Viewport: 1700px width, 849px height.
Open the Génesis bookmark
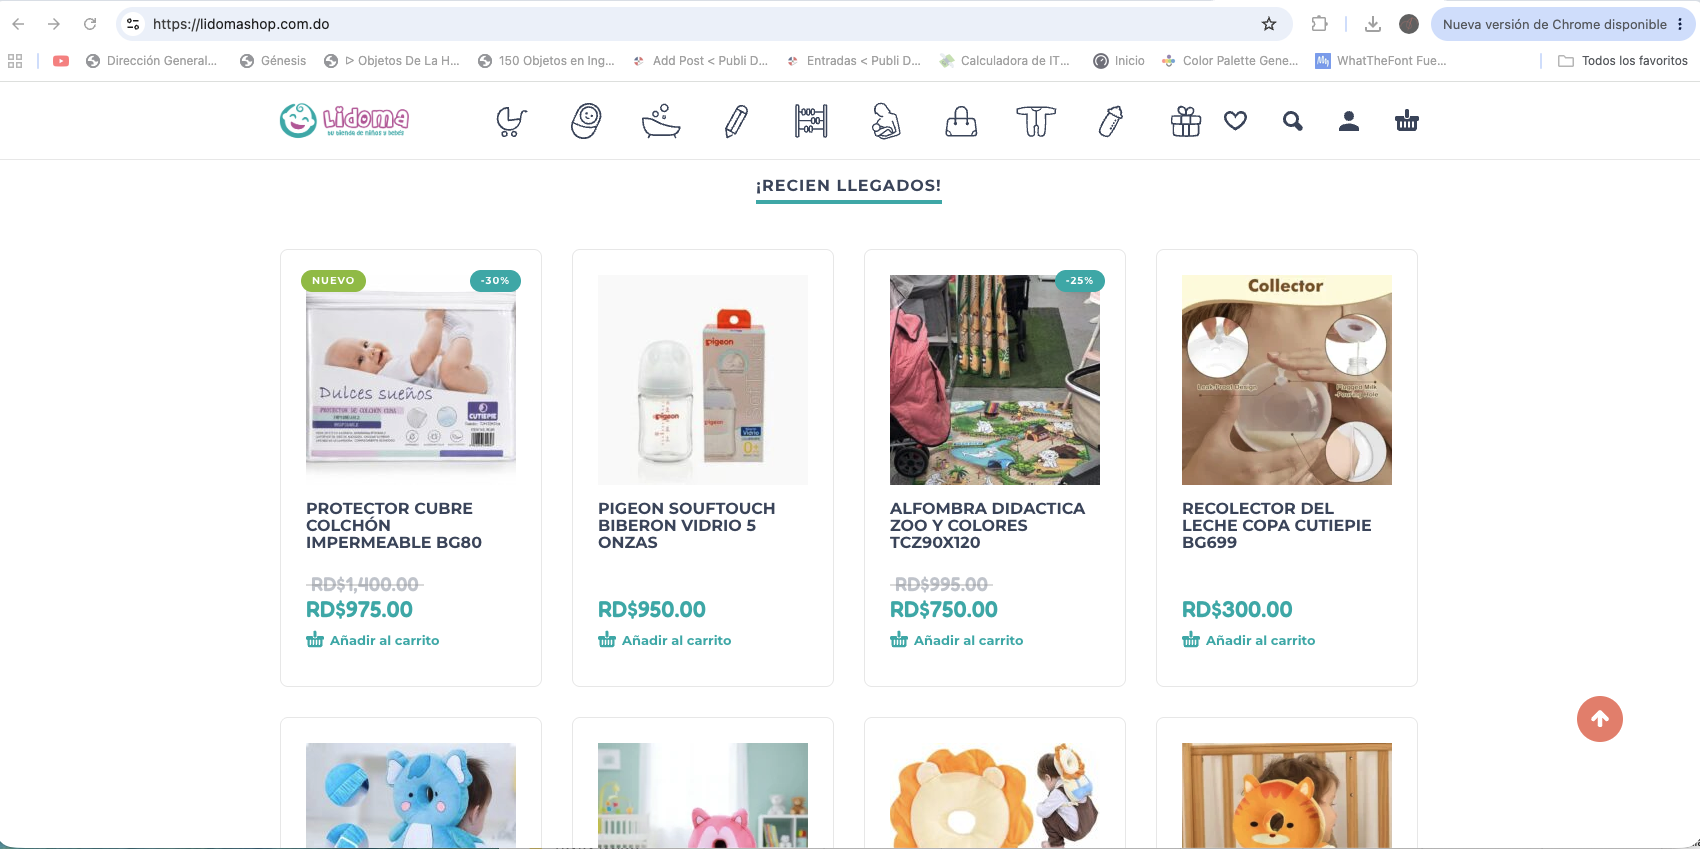(273, 61)
